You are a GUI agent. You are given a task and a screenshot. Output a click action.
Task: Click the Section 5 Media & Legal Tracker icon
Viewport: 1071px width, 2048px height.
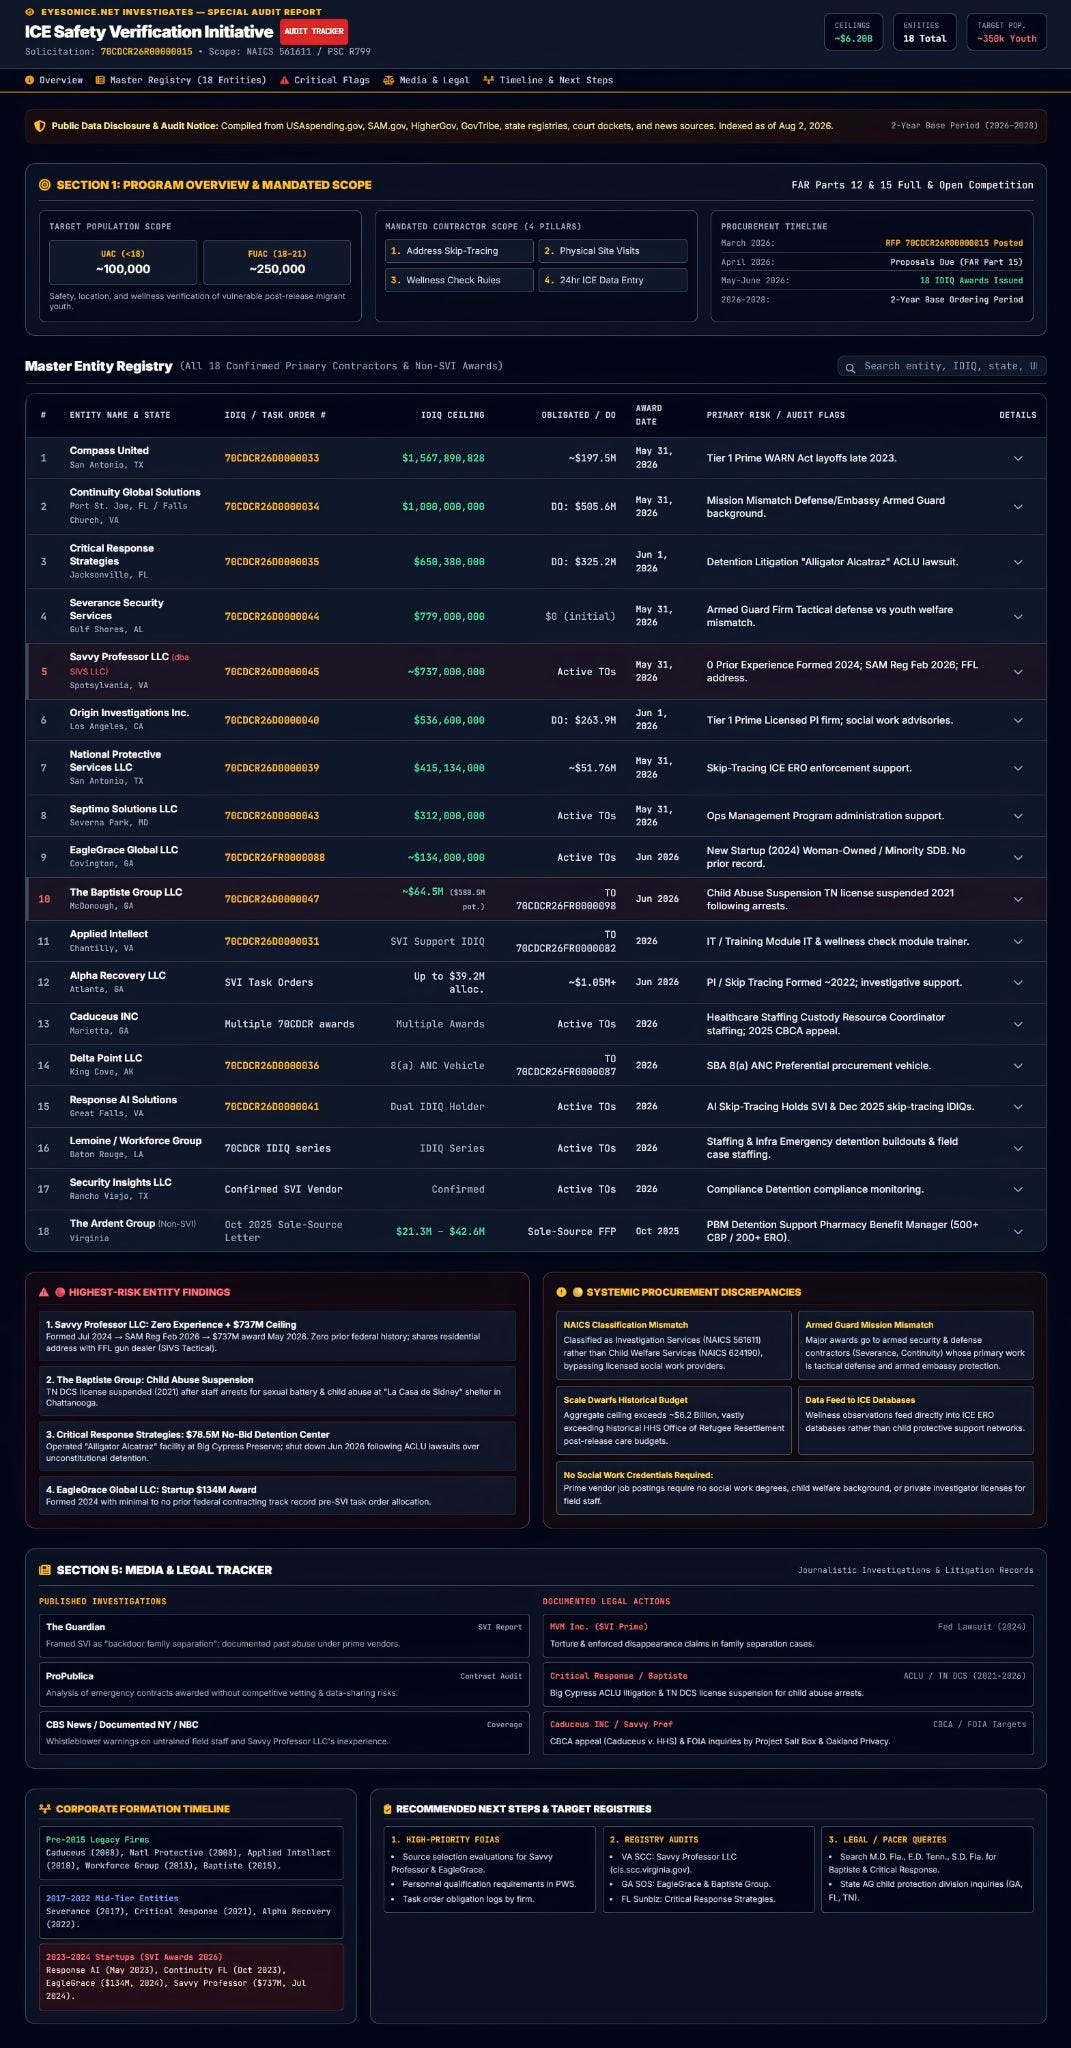44,1570
